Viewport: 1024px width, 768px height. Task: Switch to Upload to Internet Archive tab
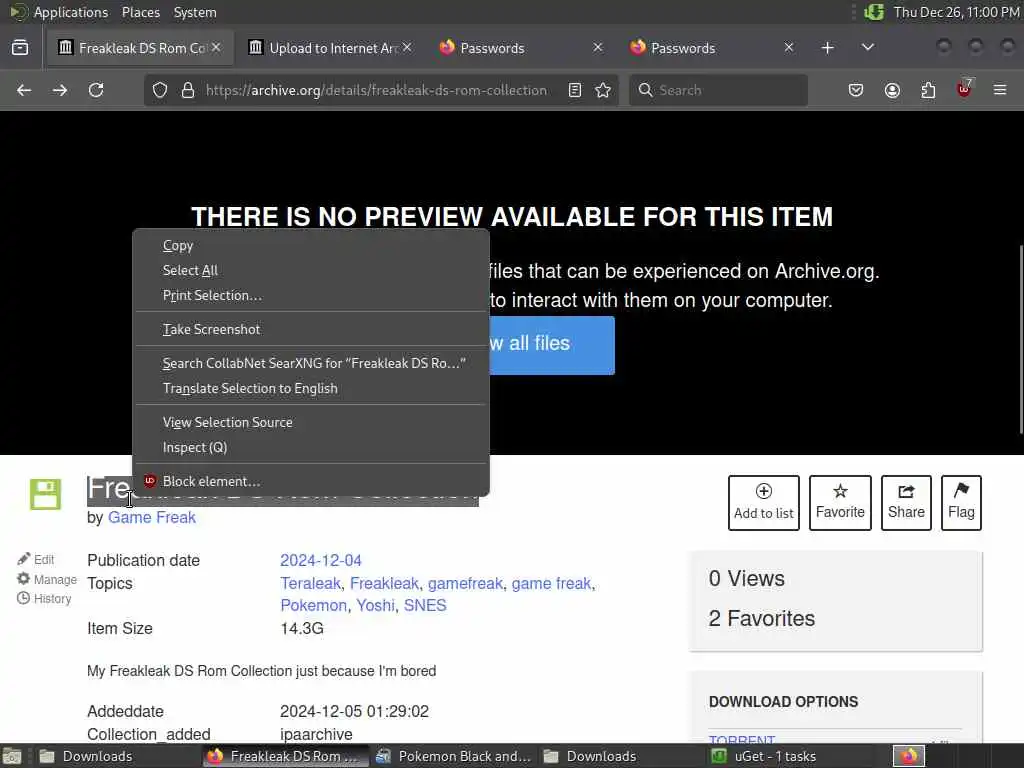(x=331, y=48)
